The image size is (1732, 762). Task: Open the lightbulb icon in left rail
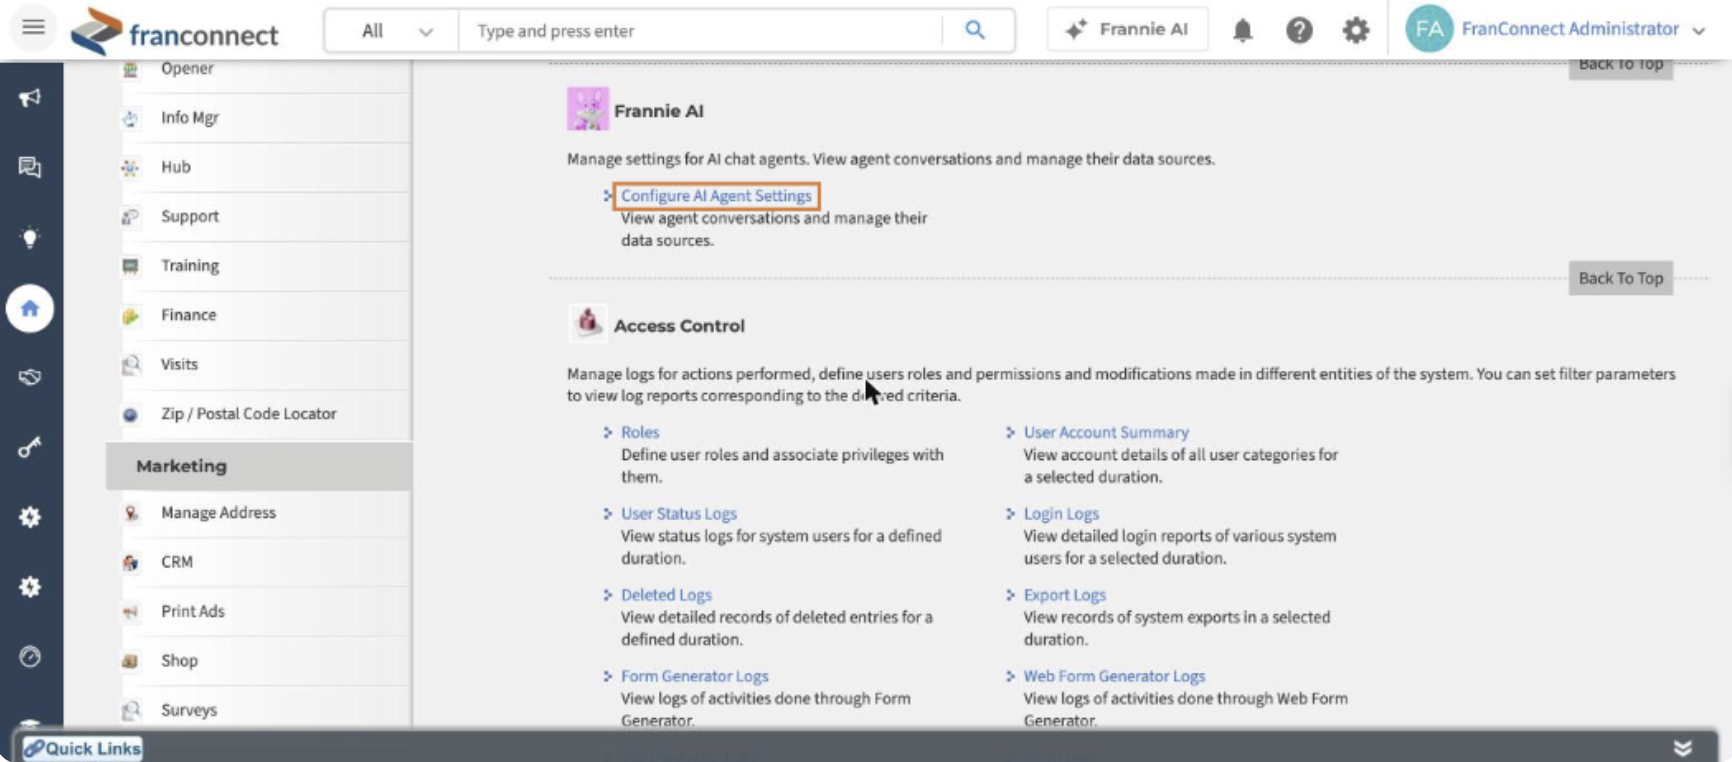tap(30, 238)
